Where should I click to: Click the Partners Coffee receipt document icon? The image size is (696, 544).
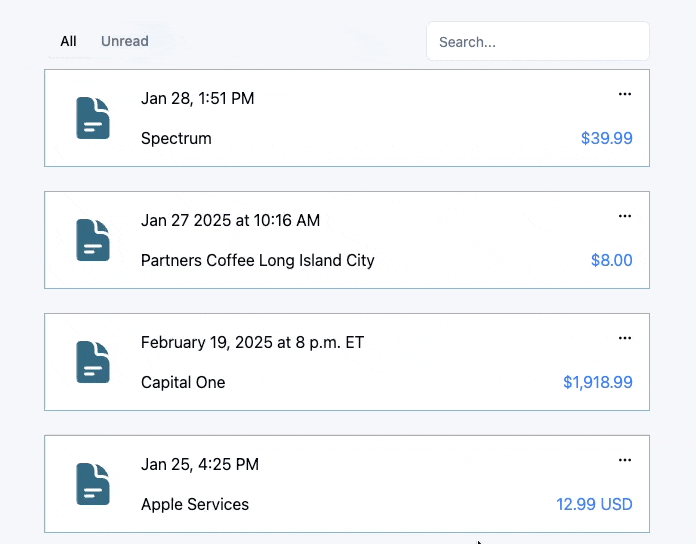pyautogui.click(x=93, y=240)
